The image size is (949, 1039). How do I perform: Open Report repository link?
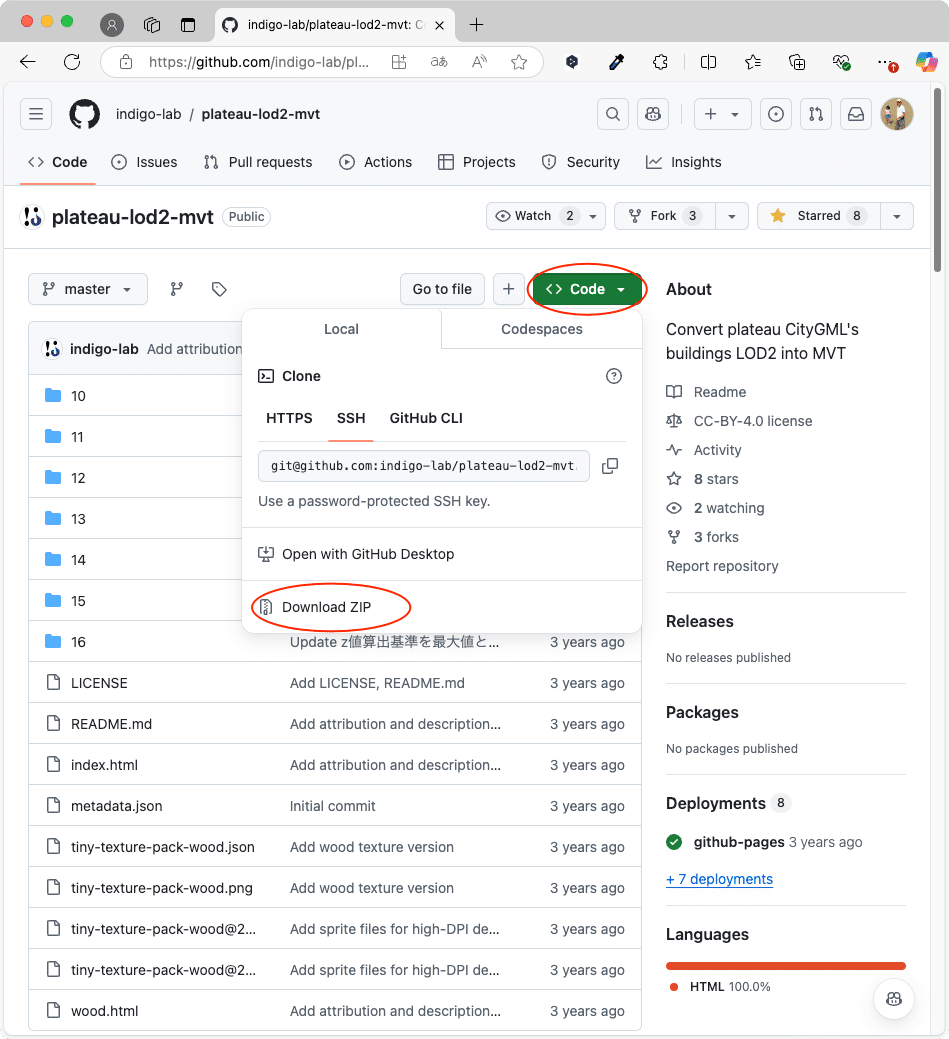pyautogui.click(x=722, y=567)
